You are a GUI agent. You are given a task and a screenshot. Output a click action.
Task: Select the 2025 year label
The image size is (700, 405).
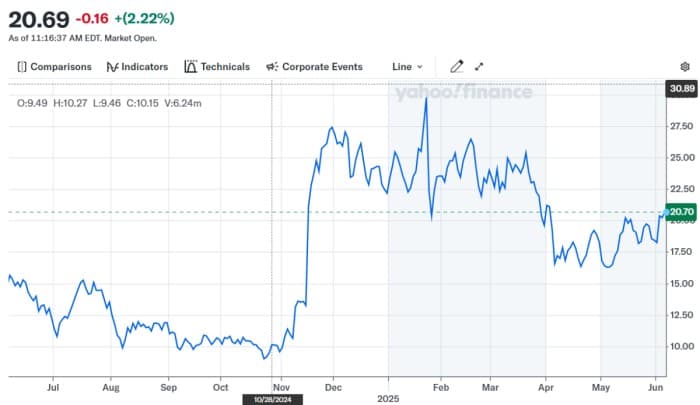(x=387, y=398)
